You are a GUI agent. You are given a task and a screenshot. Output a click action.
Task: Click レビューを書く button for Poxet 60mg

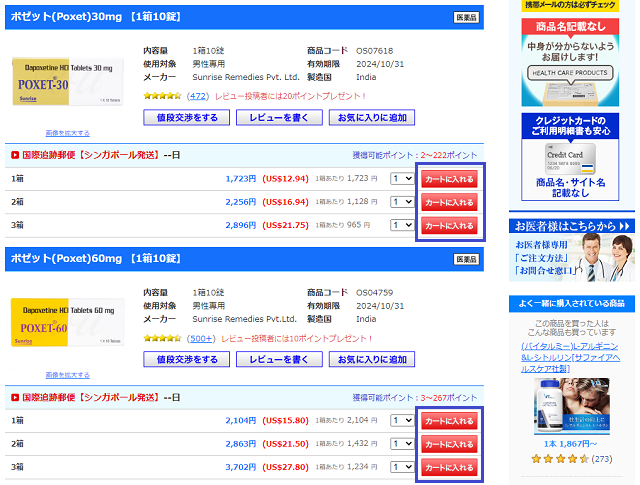coord(279,359)
